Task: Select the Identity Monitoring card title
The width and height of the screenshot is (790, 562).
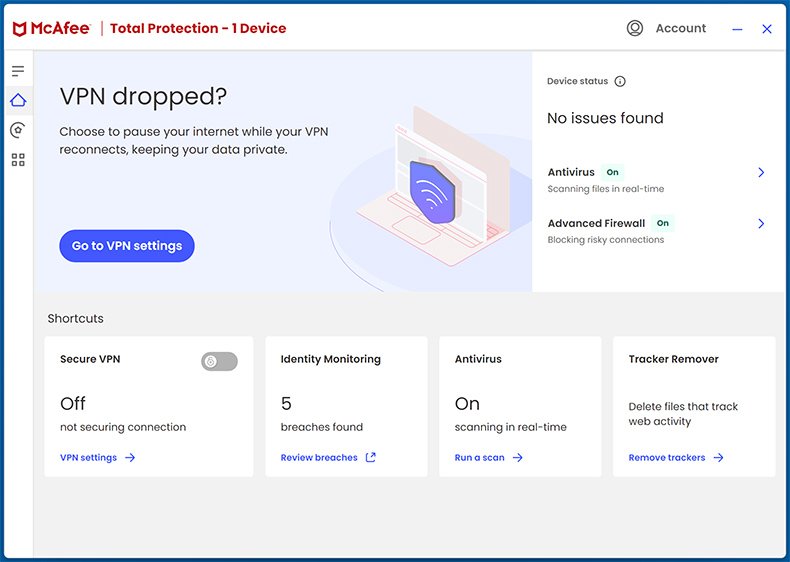Action: click(x=331, y=359)
